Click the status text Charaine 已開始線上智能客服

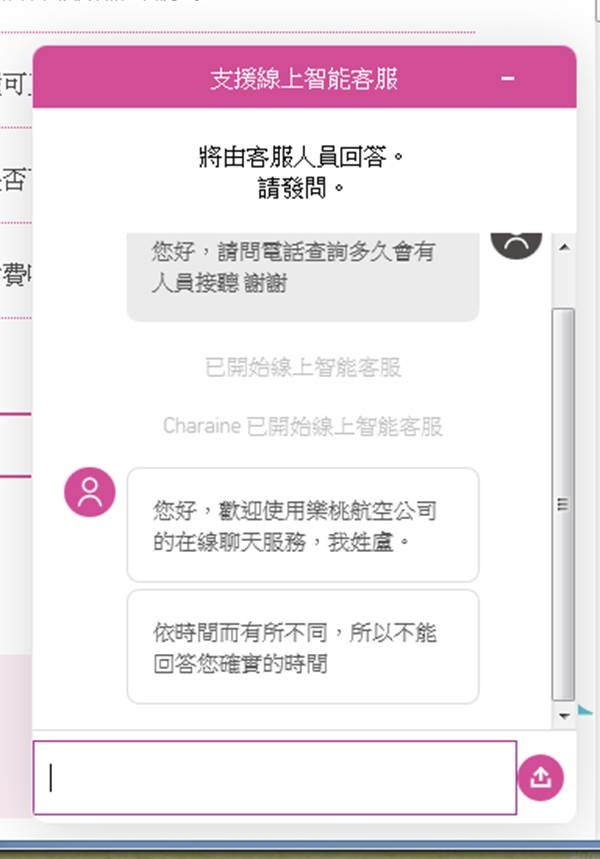303,426
